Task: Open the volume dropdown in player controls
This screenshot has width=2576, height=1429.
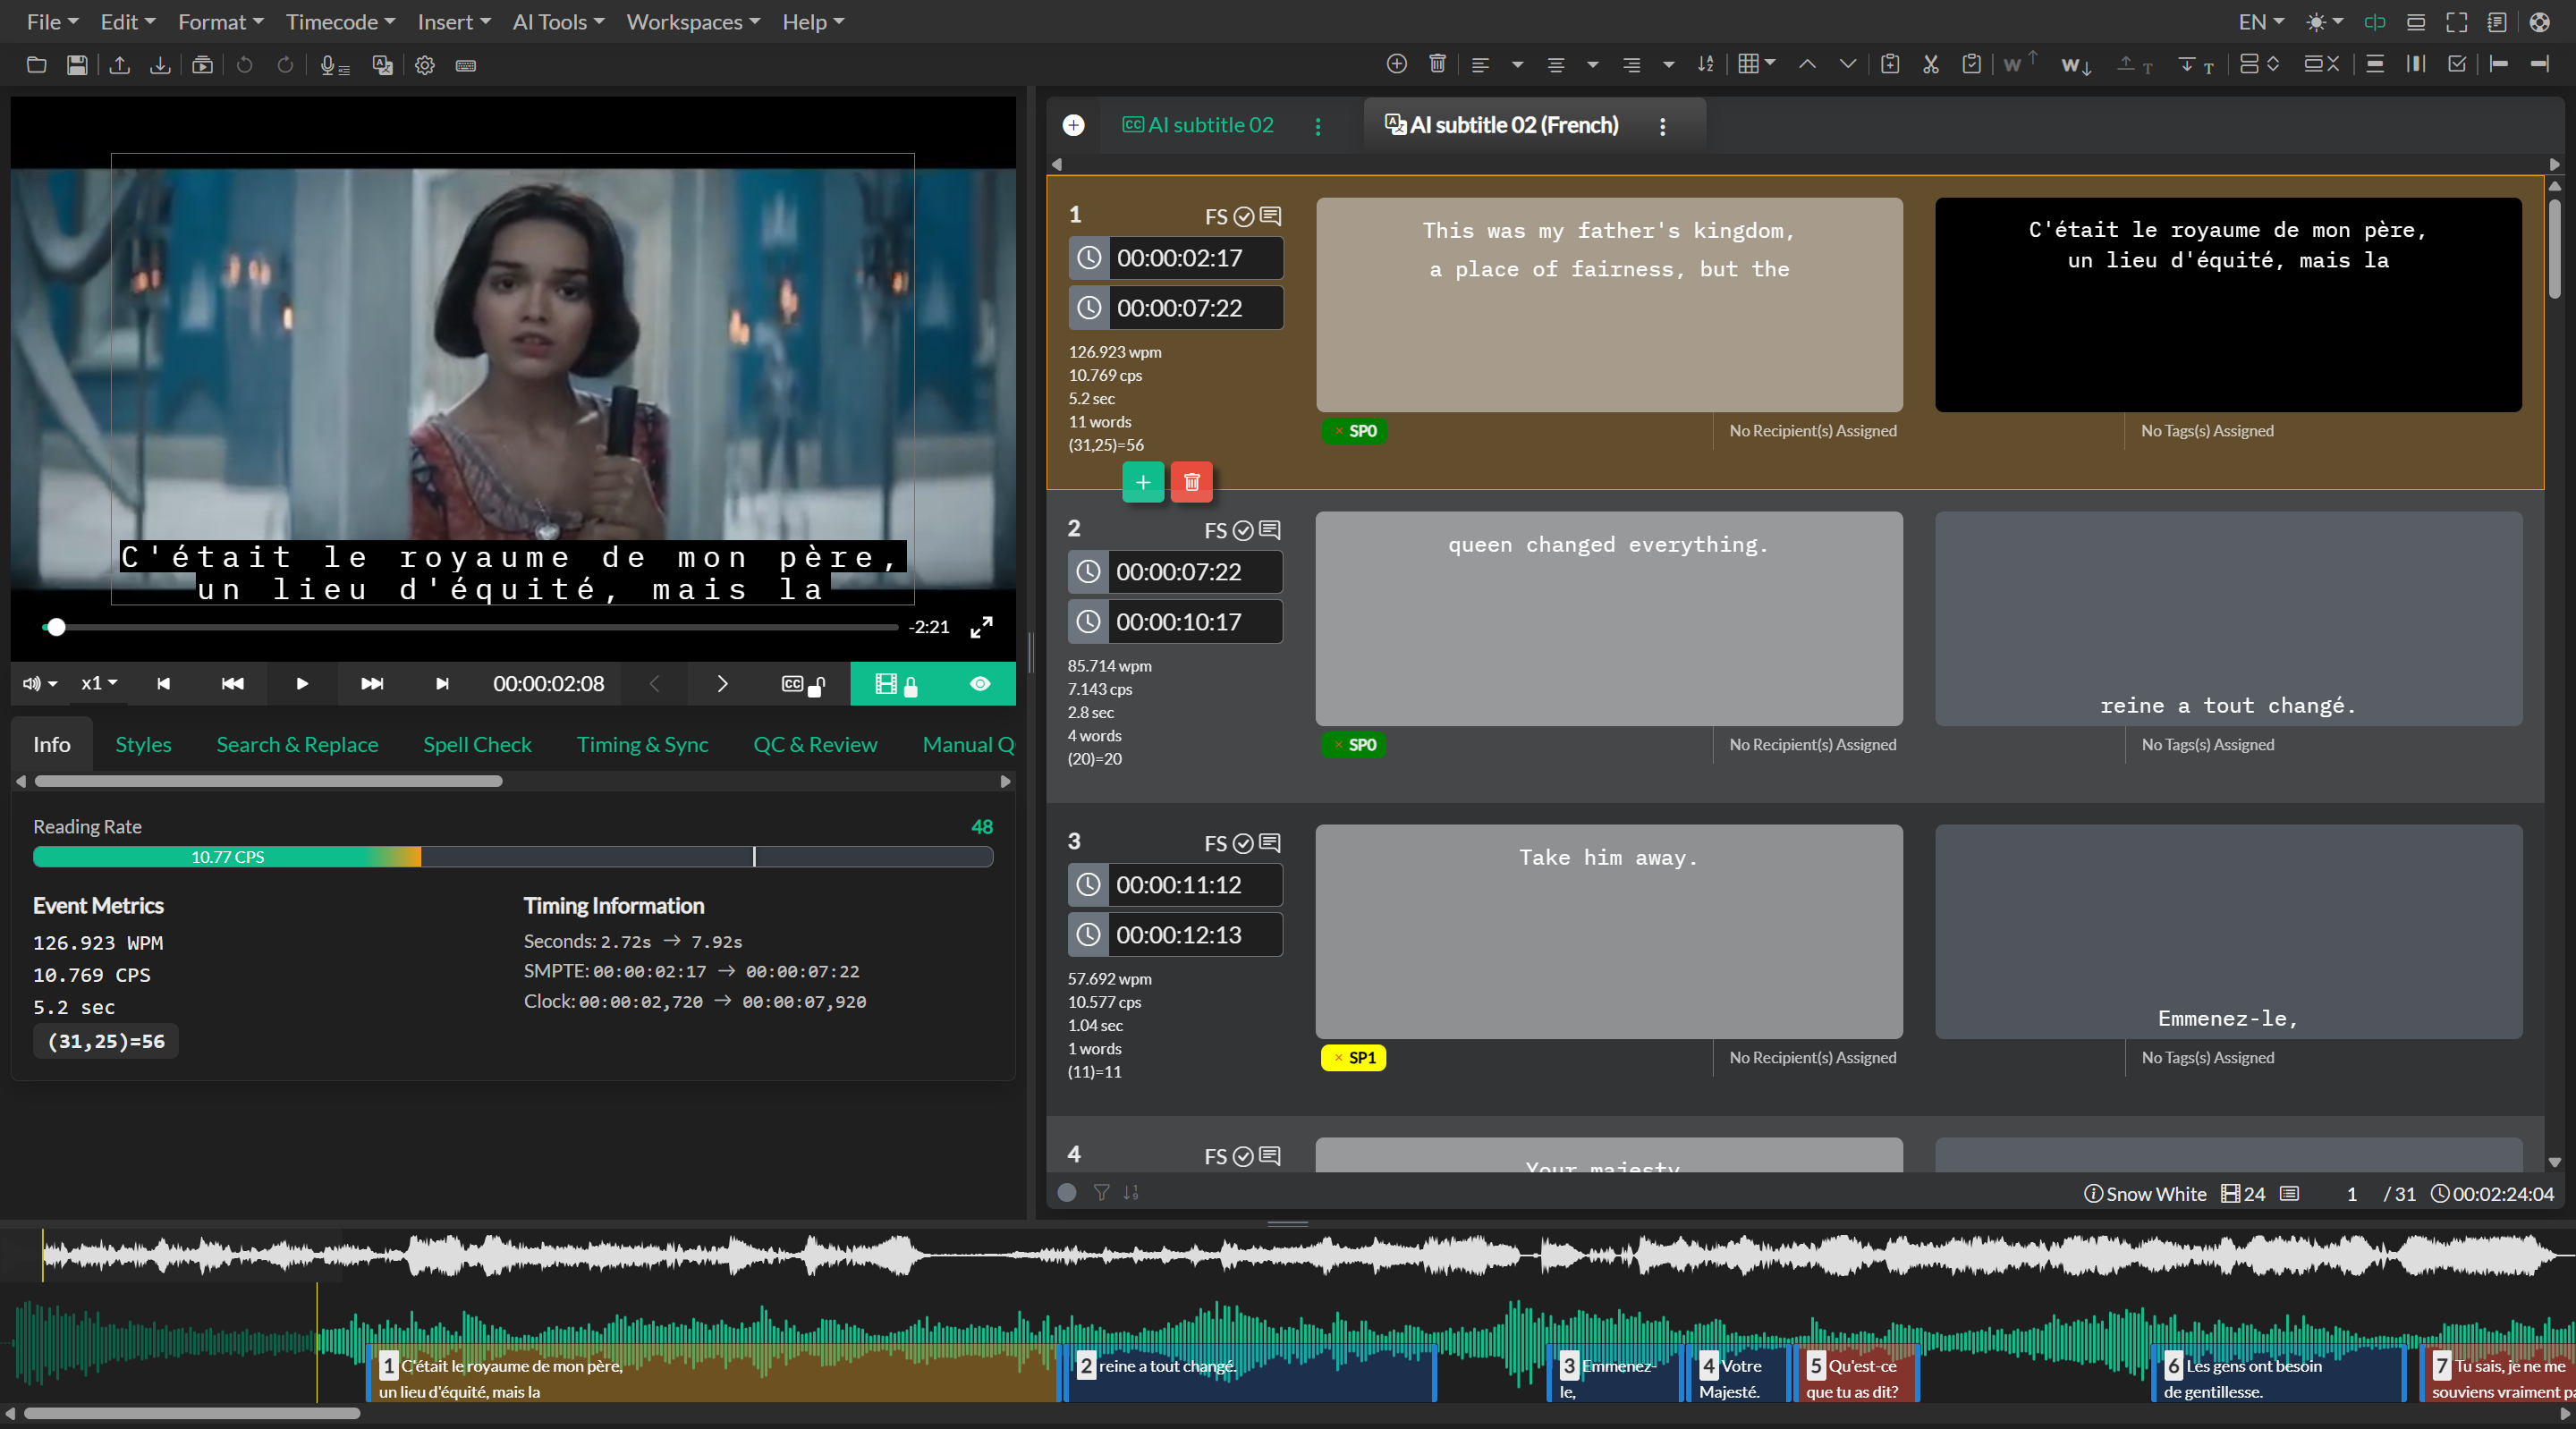Action: point(40,684)
